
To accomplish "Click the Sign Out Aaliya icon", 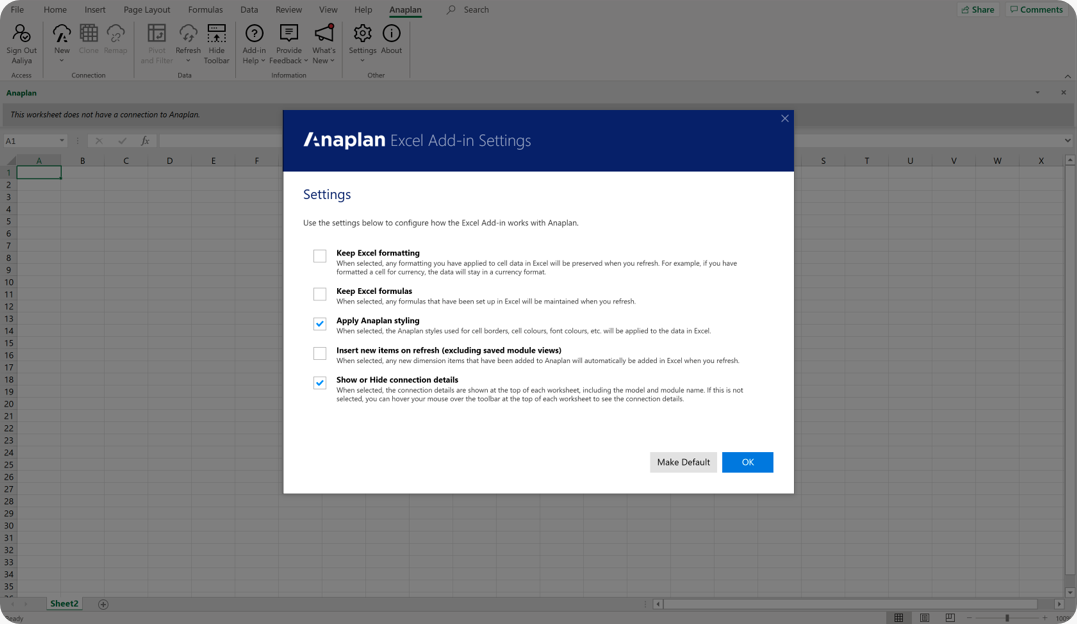I will click(x=21, y=33).
